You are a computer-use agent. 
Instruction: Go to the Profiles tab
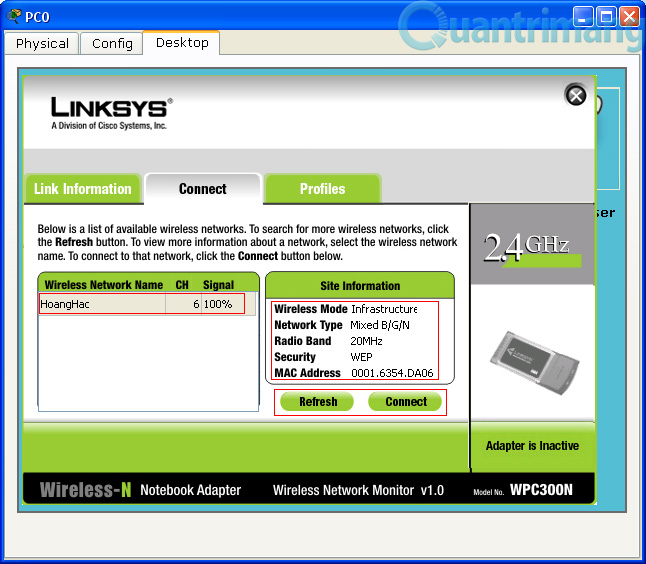pyautogui.click(x=322, y=189)
